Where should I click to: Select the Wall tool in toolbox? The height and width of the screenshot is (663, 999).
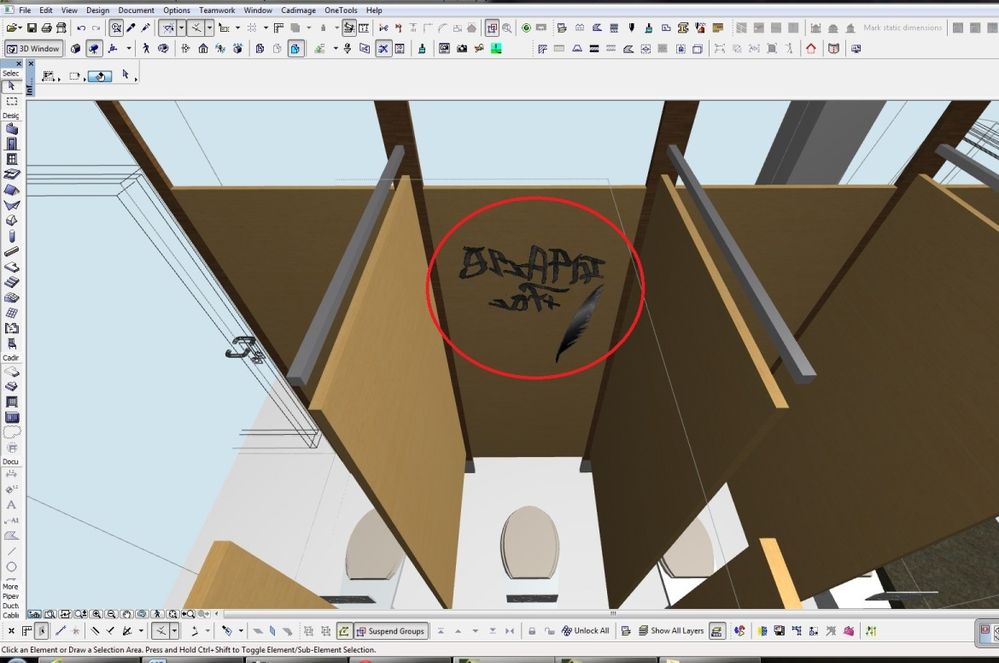tap(11, 129)
